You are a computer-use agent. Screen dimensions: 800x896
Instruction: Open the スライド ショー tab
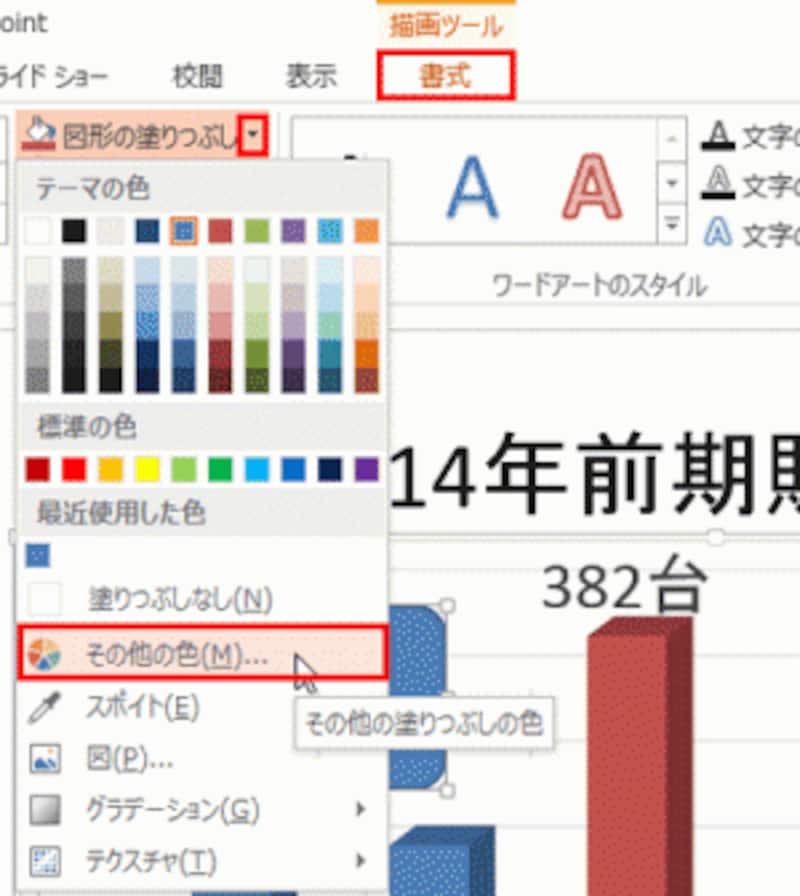point(53,76)
